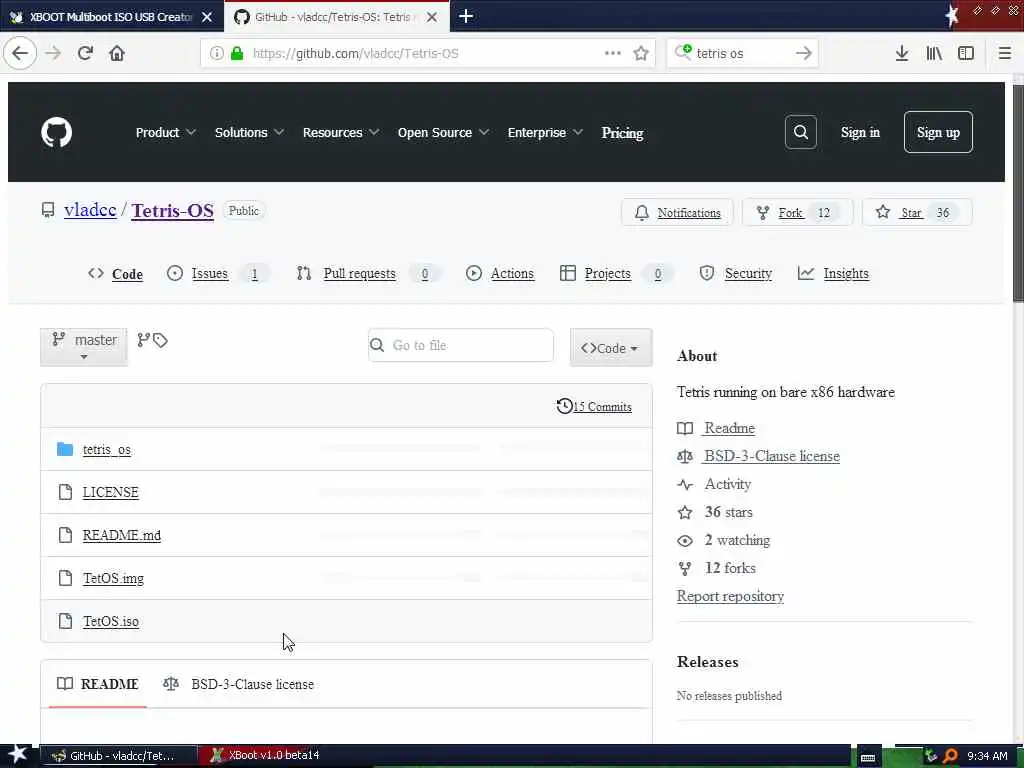Viewport: 1024px width, 768px height.
Task: Click the eye icon beside 2 watching
Action: [685, 541]
